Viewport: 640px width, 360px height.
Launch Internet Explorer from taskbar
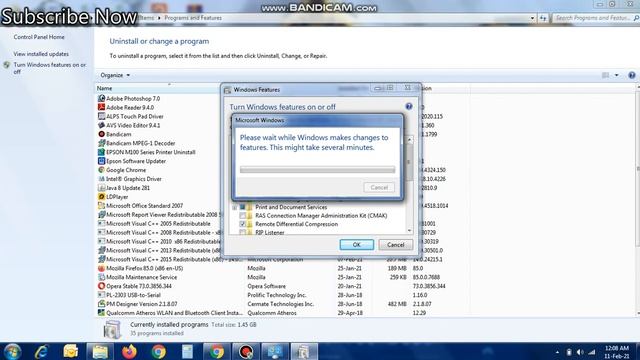pos(42,351)
